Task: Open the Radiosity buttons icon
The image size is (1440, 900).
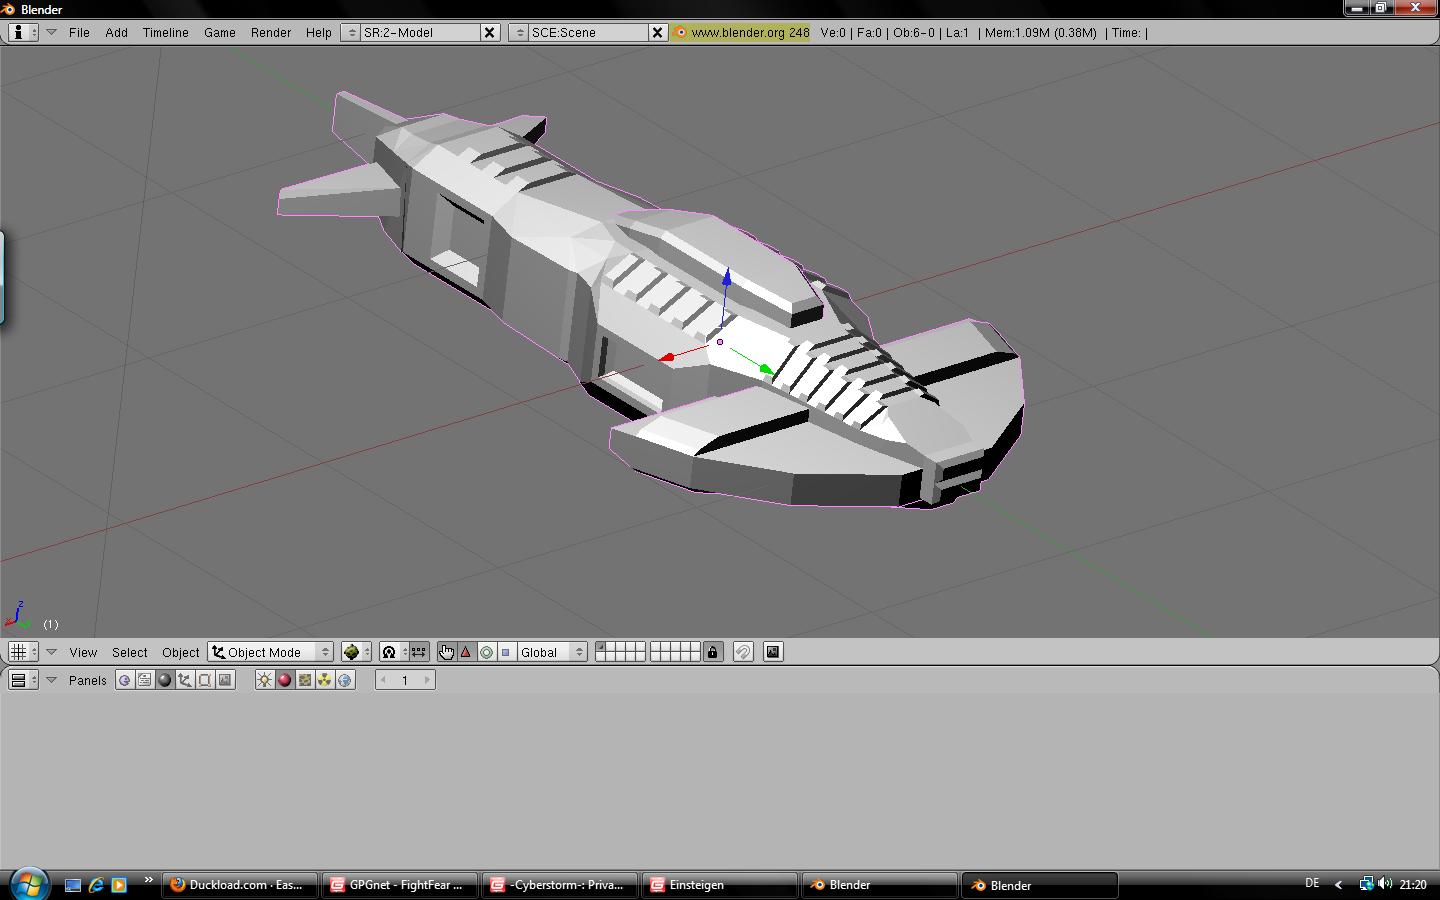Action: [x=325, y=680]
